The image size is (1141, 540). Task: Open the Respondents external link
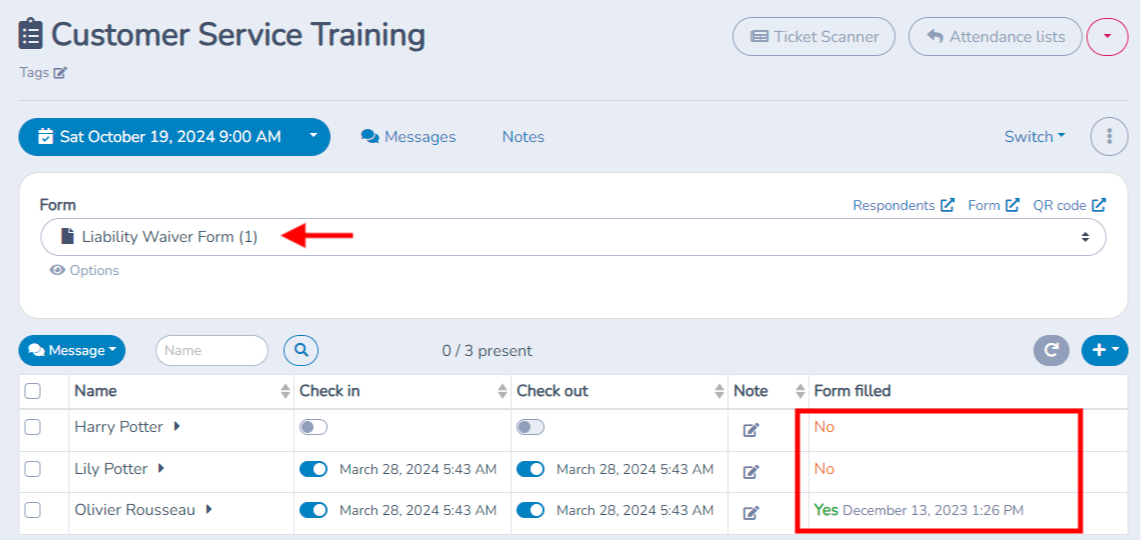pyautogui.click(x=903, y=205)
